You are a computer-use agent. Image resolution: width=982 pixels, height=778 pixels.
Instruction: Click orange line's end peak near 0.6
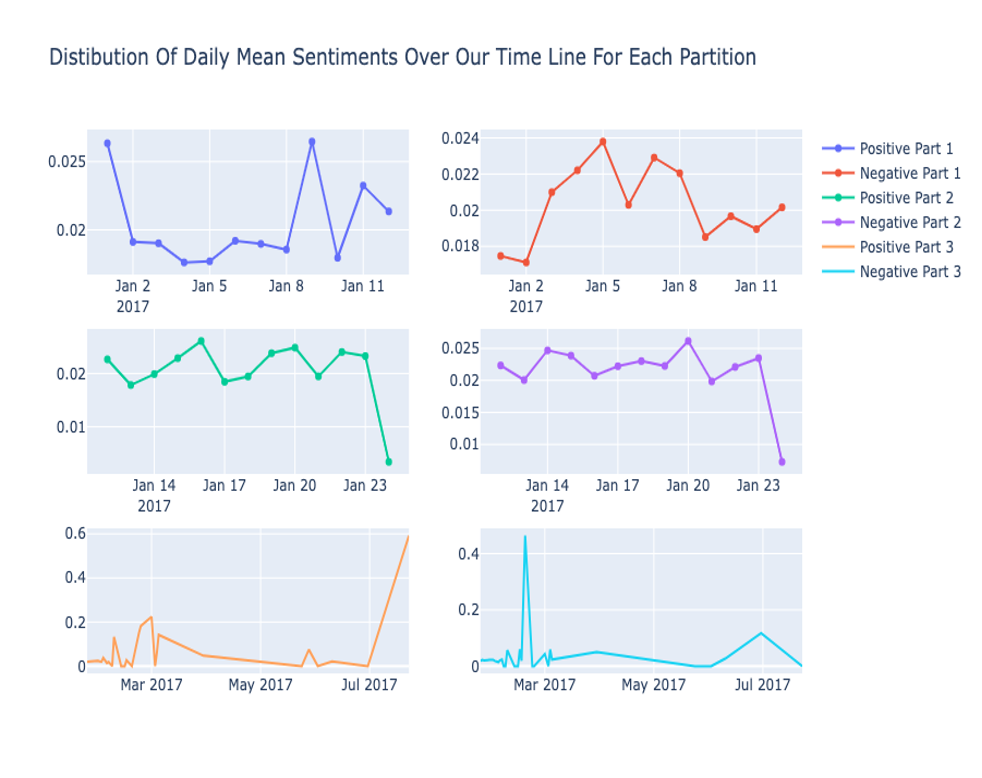click(x=408, y=537)
